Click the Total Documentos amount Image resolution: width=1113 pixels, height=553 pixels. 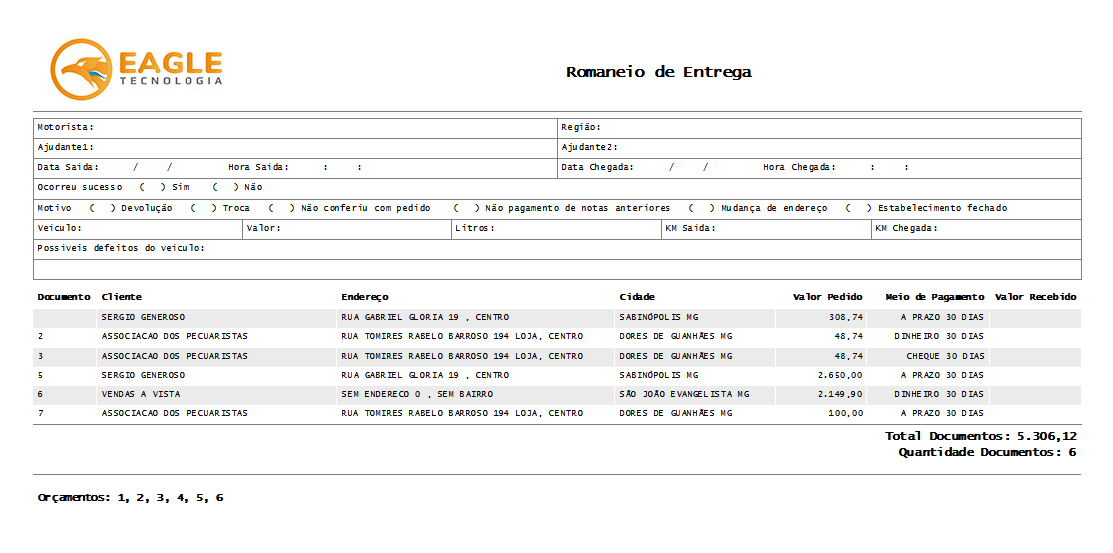1046,436
